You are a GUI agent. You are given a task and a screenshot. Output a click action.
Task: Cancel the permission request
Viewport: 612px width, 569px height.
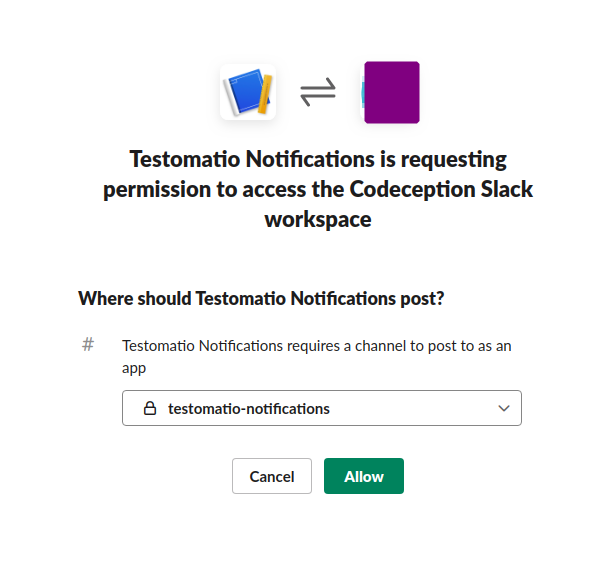click(272, 476)
